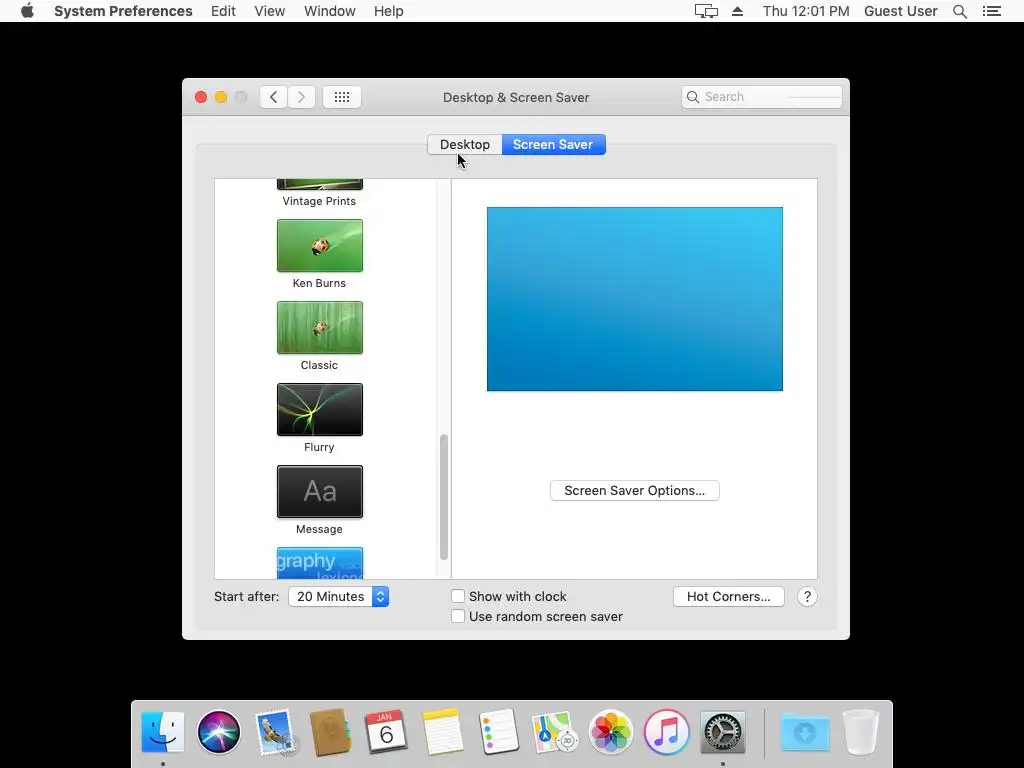Screen dimensions: 1024x768
Task: Open help with the question mark button
Action: (807, 596)
